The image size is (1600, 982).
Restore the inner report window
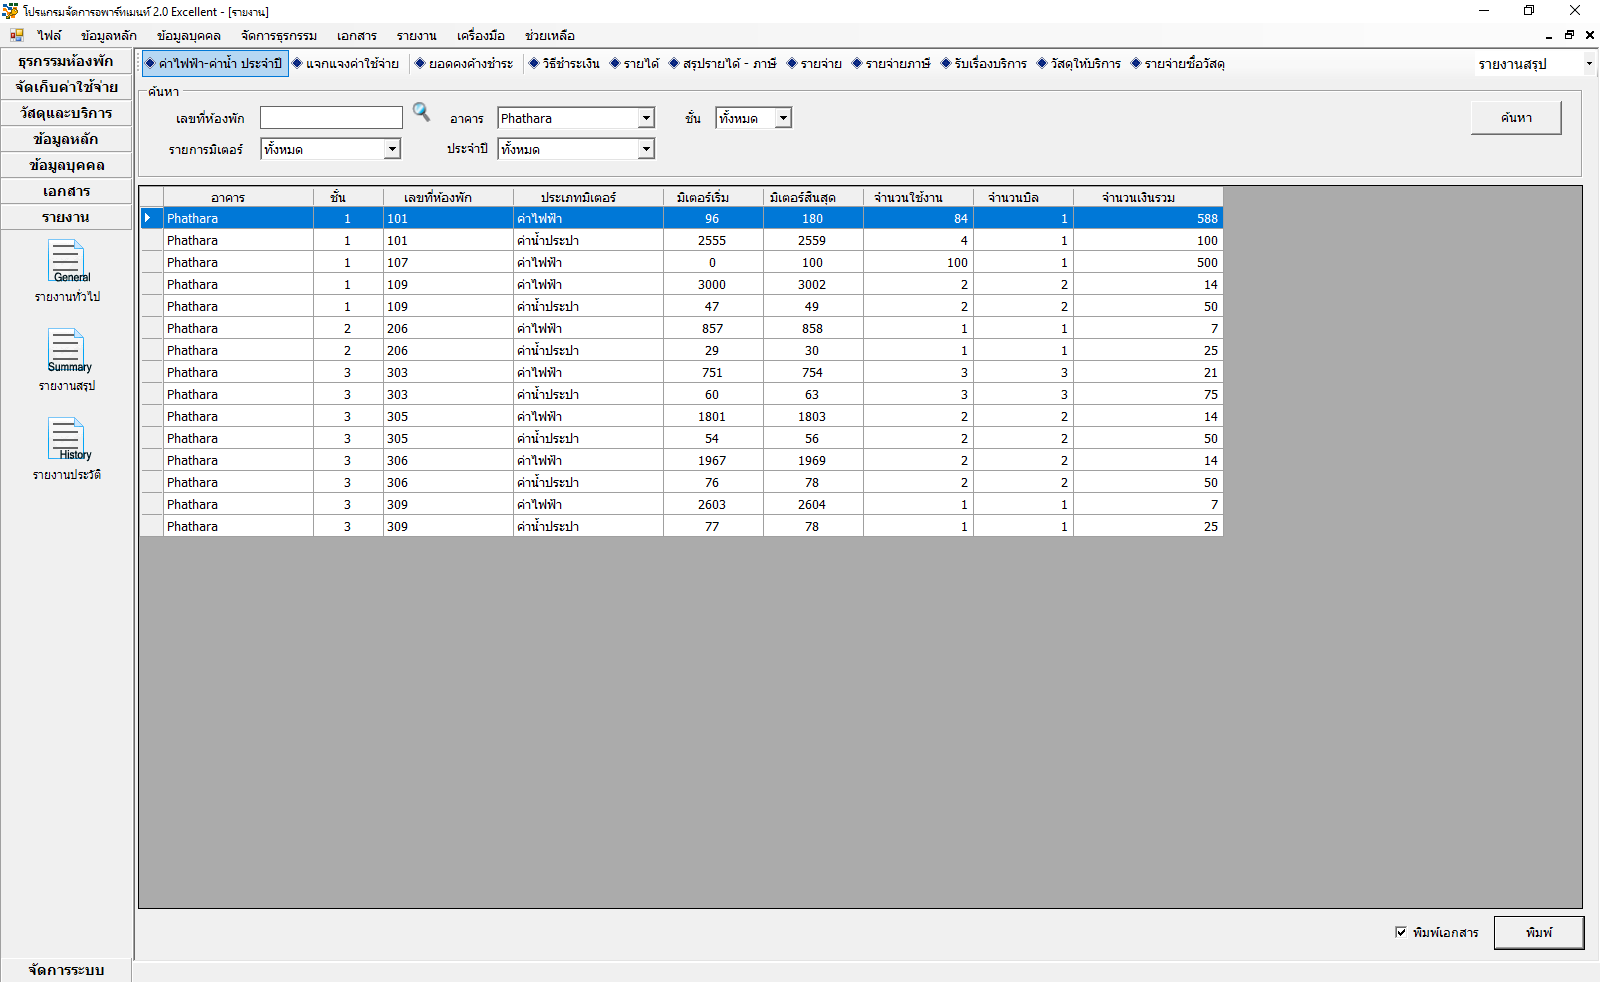pos(1569,35)
